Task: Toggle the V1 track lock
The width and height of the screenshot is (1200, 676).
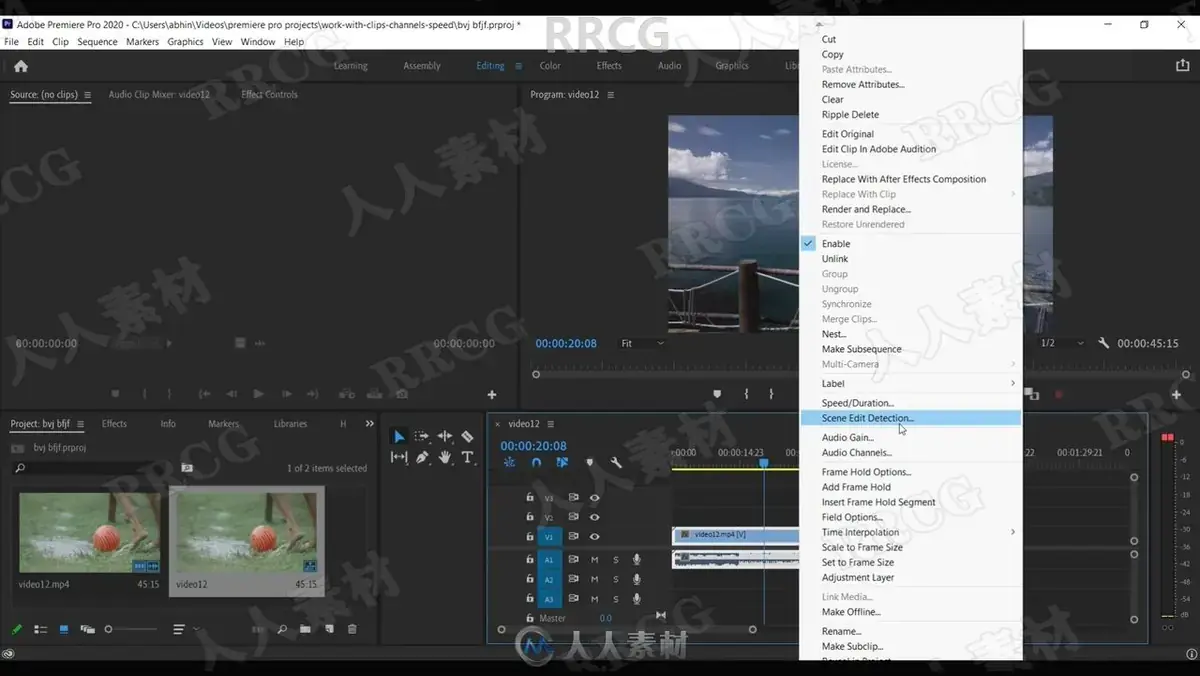Action: [530, 537]
